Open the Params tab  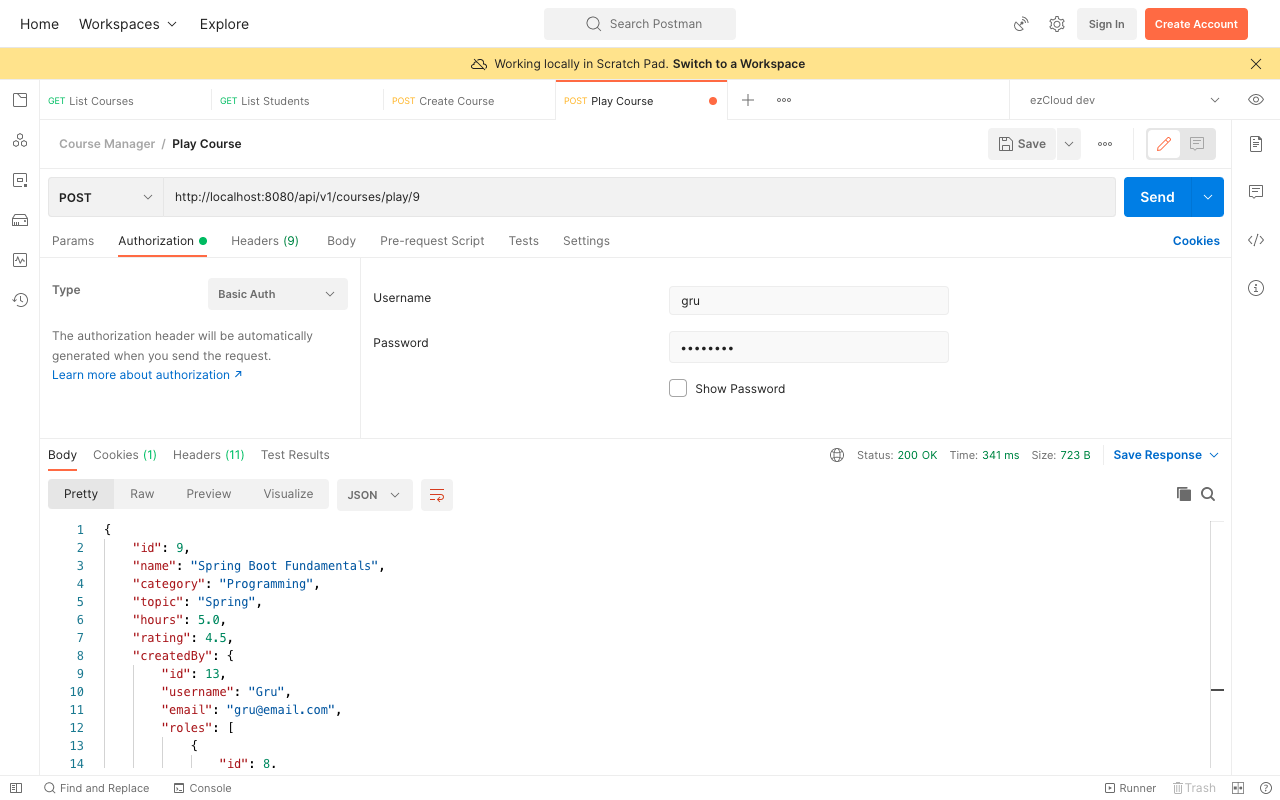73,241
